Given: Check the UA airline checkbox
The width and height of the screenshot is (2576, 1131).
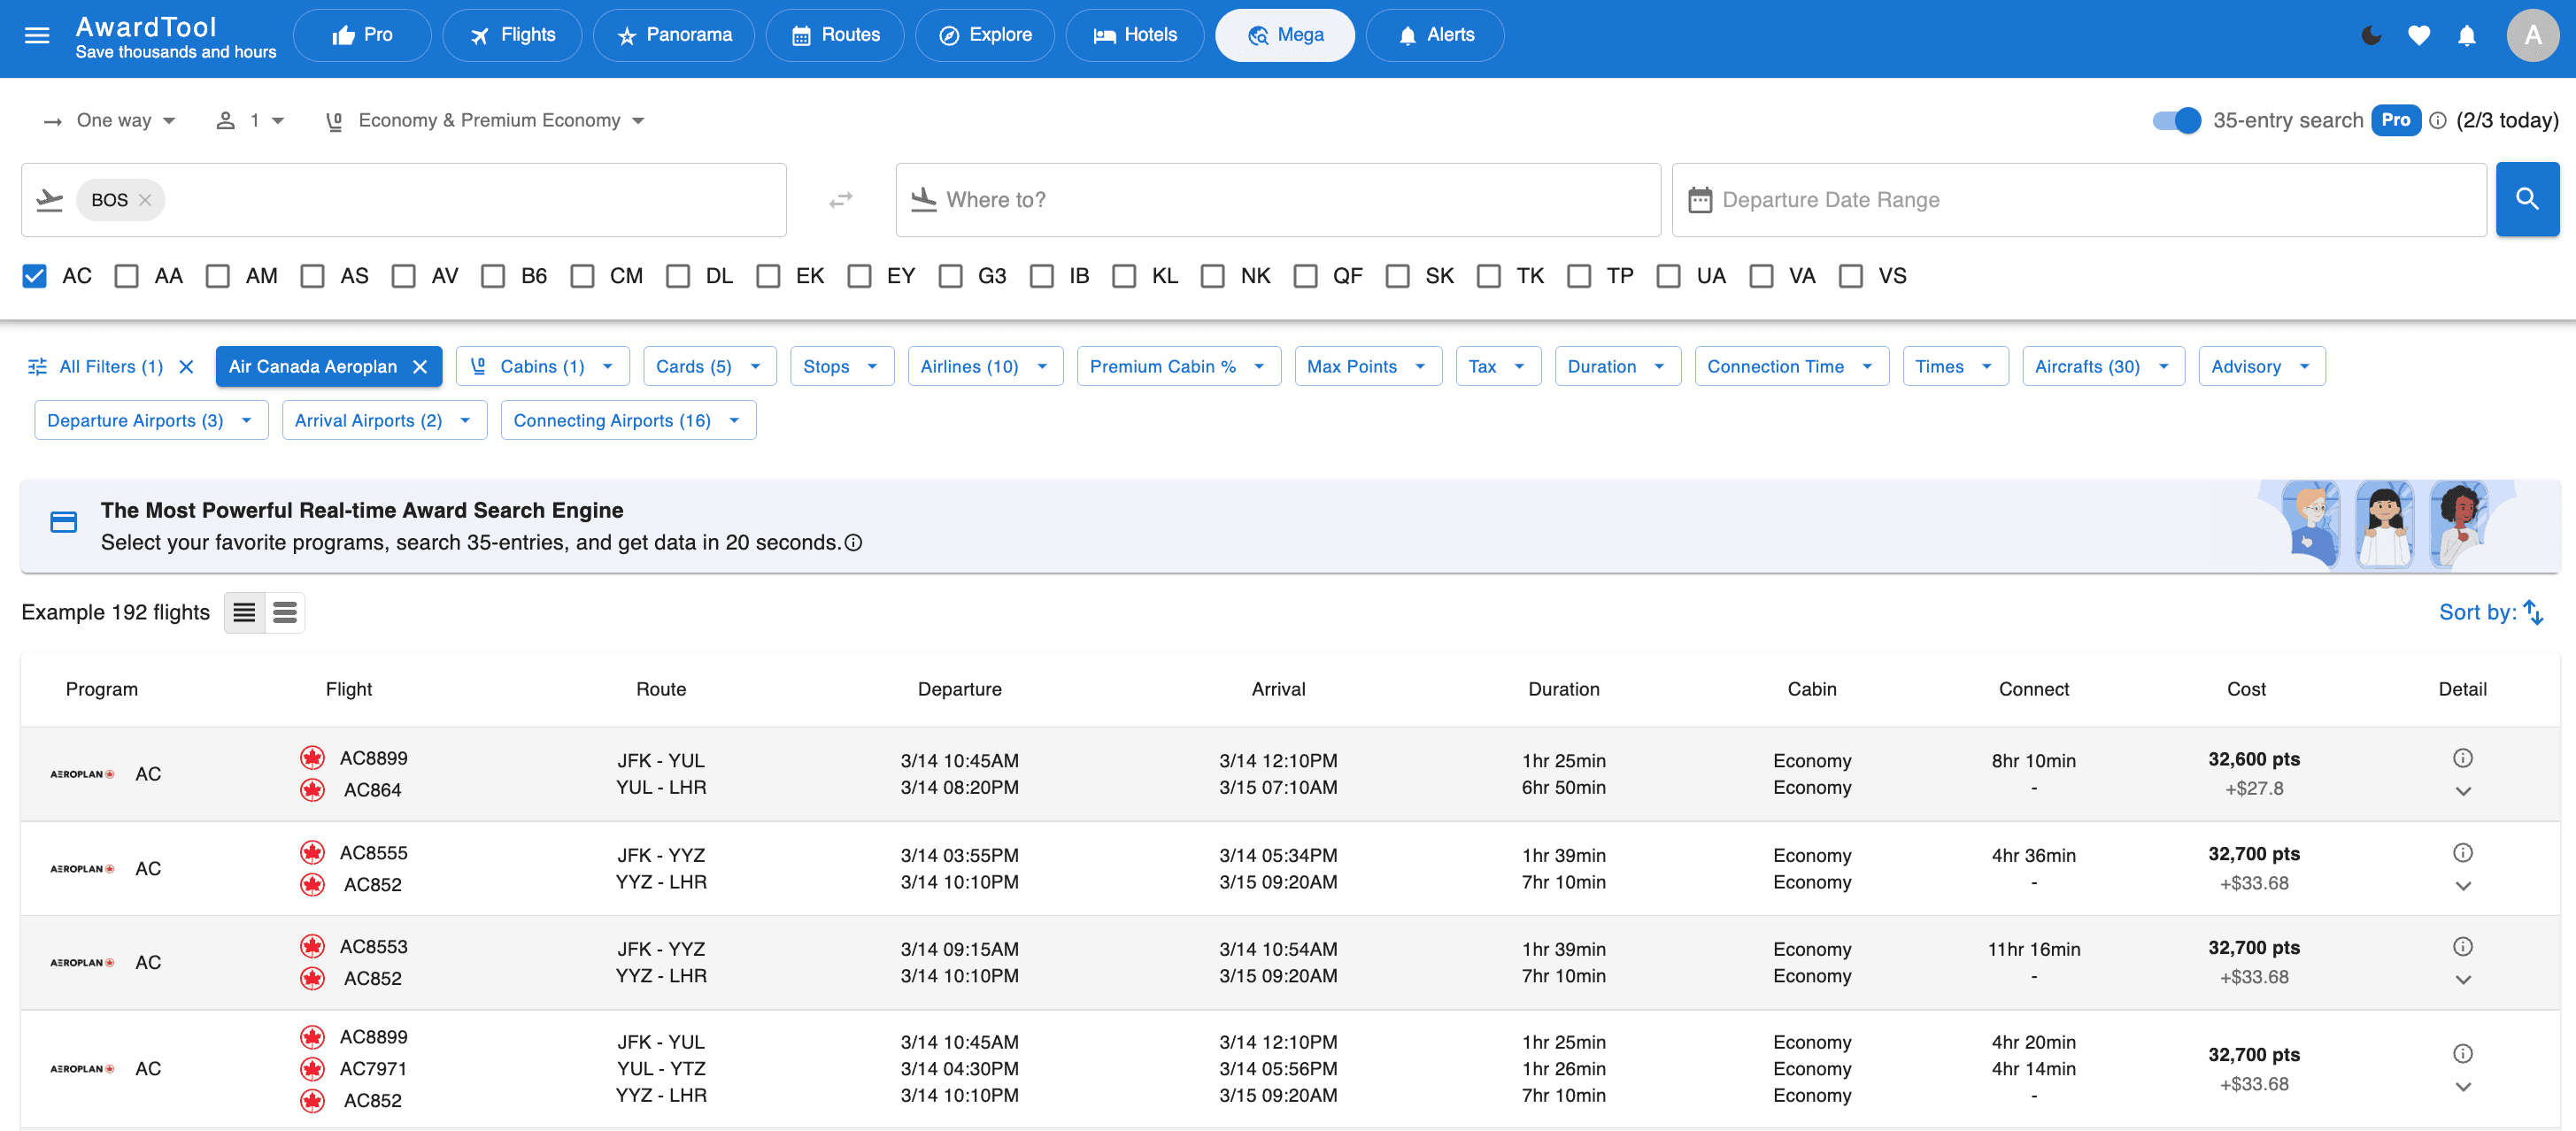Looking at the screenshot, I should (x=1668, y=276).
